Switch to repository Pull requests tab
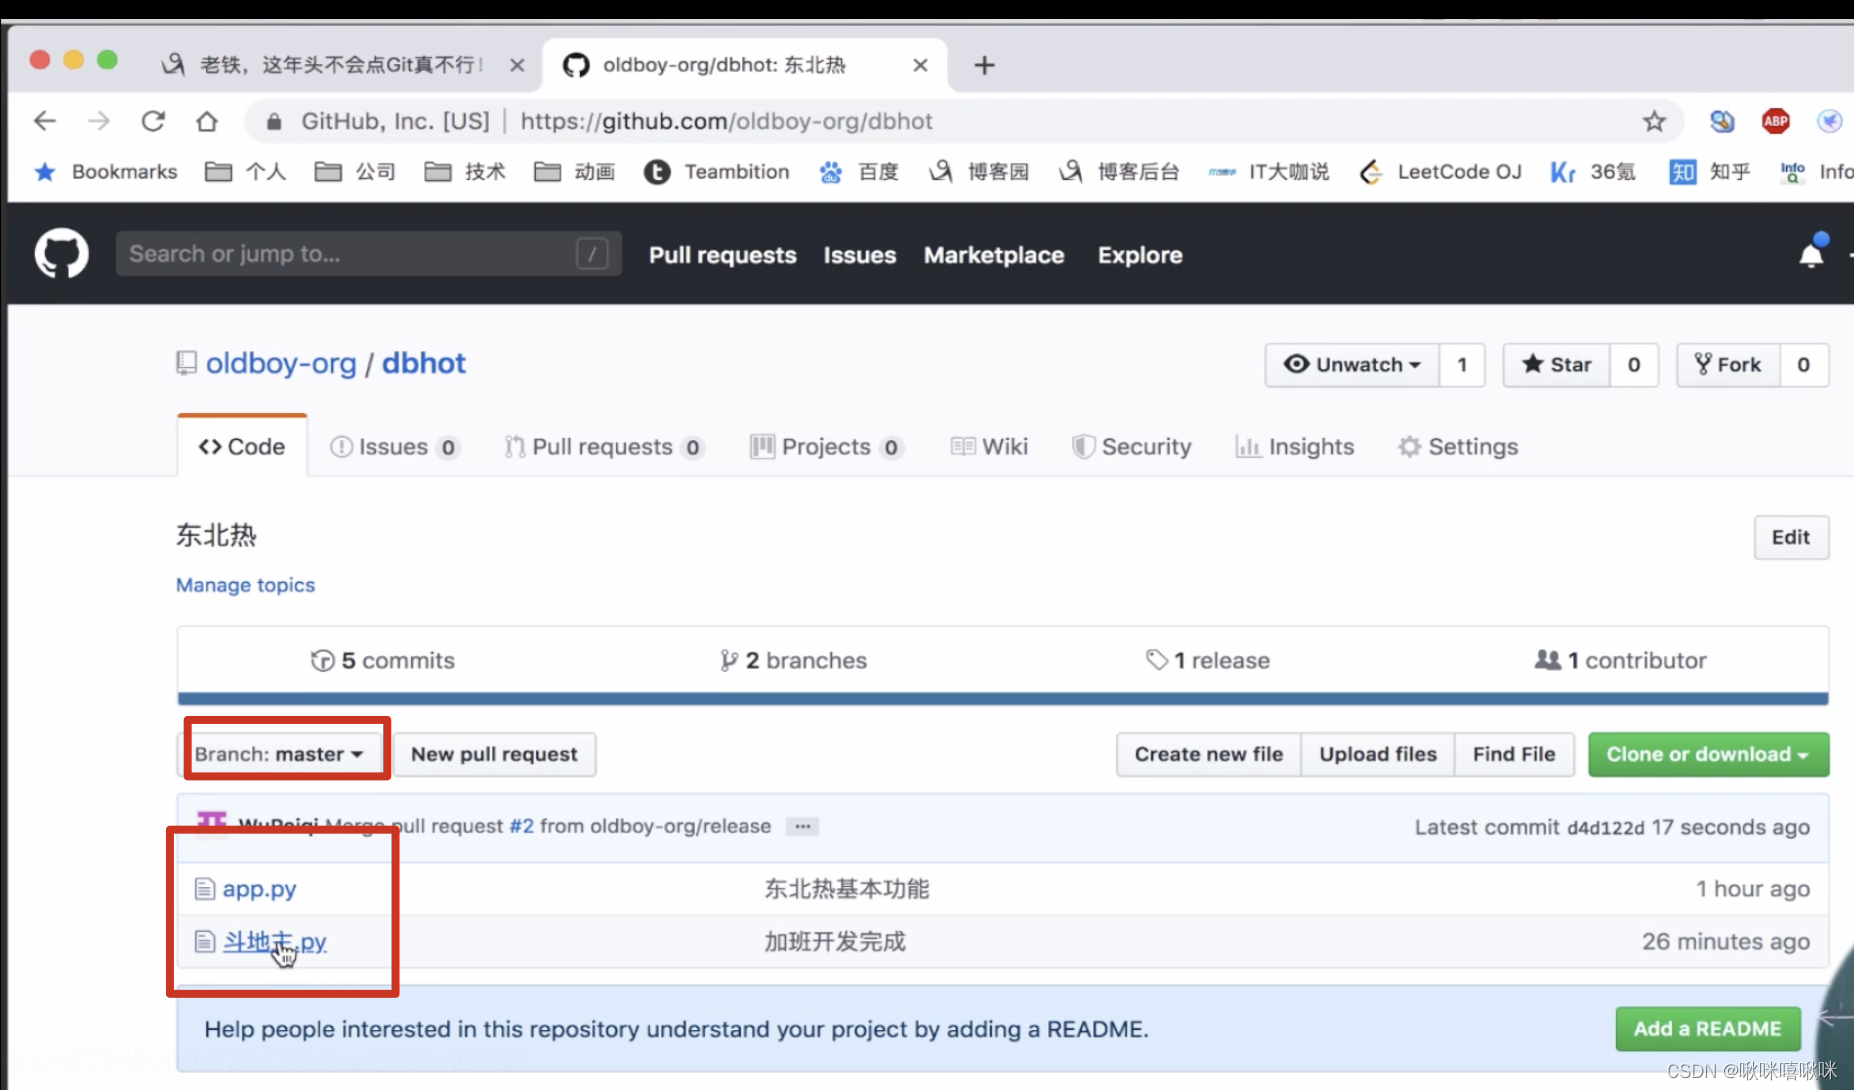 [x=603, y=447]
